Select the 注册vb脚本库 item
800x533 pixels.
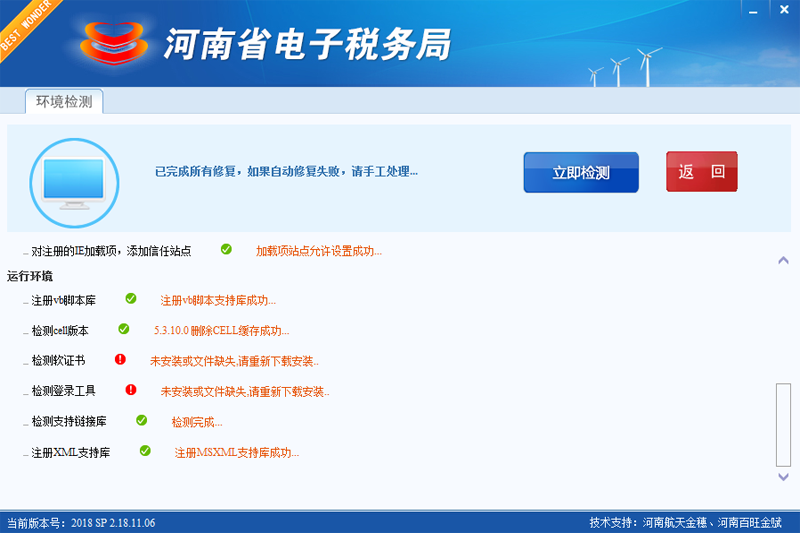pos(63,300)
